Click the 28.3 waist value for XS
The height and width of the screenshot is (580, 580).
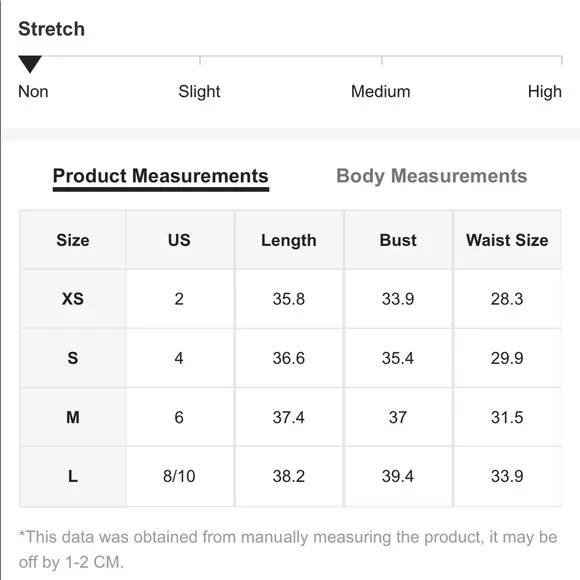click(507, 299)
